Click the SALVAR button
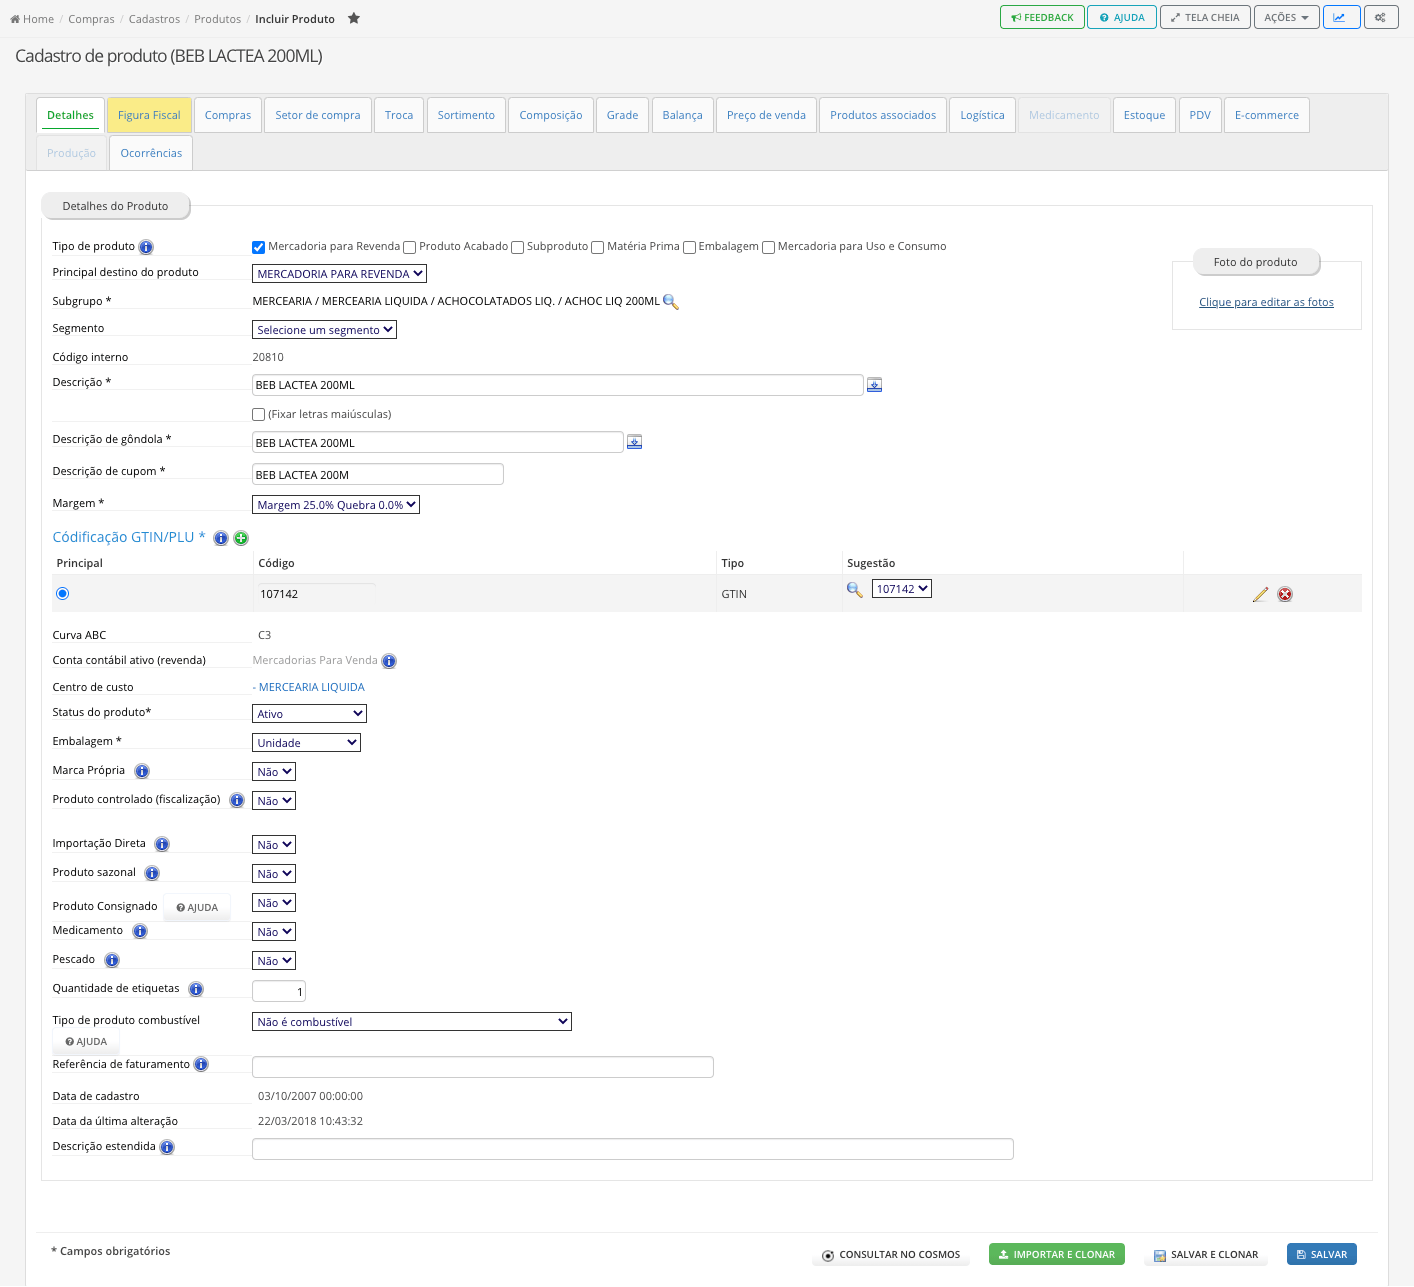This screenshot has width=1414, height=1287. click(1322, 1254)
